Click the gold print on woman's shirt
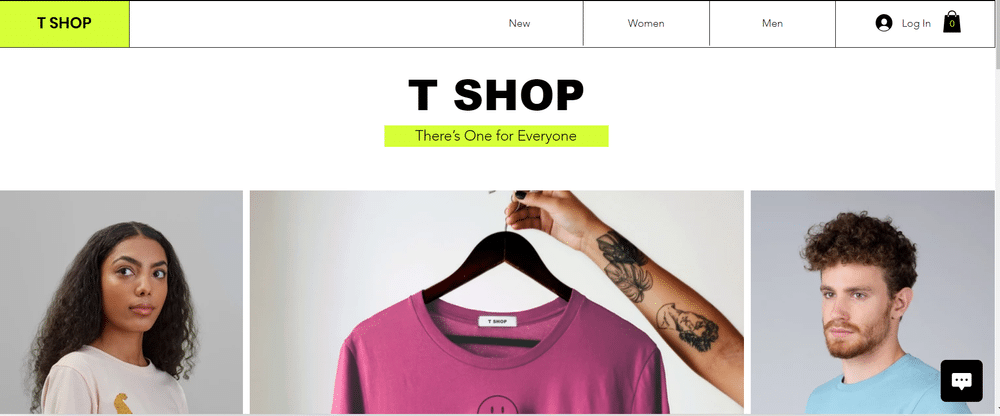 [x=123, y=403]
